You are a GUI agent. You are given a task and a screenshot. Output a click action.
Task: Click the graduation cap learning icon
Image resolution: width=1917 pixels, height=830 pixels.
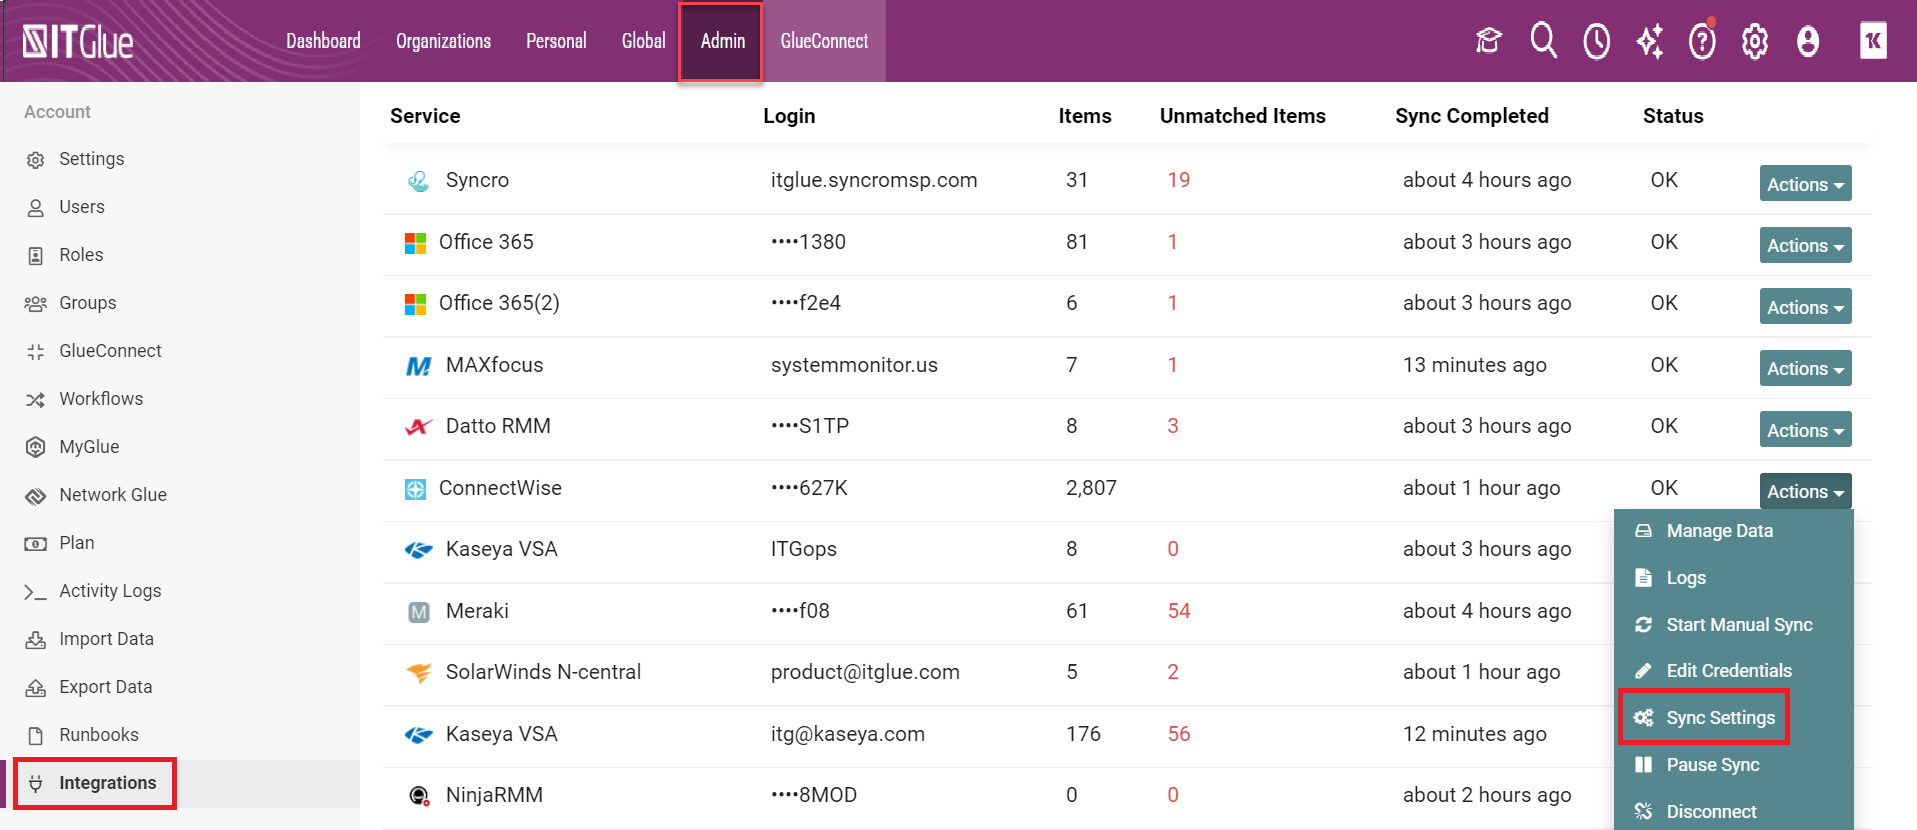click(1488, 41)
